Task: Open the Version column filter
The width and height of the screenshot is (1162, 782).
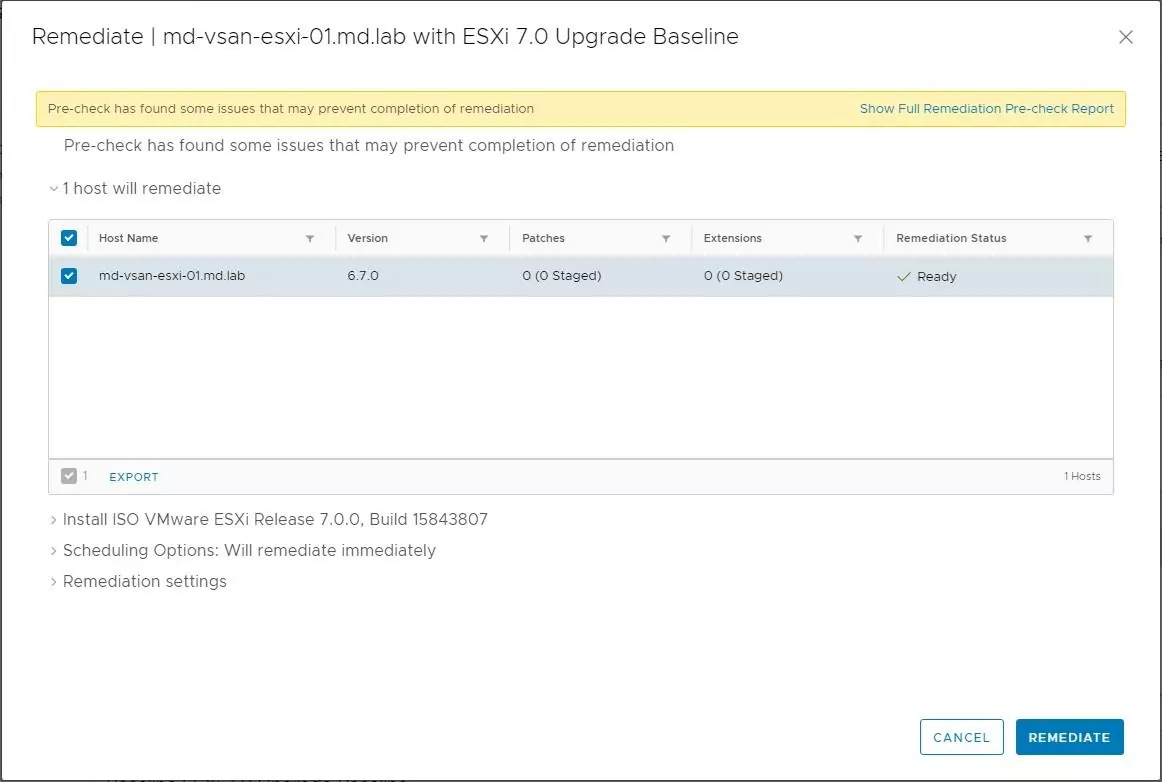Action: tap(484, 239)
